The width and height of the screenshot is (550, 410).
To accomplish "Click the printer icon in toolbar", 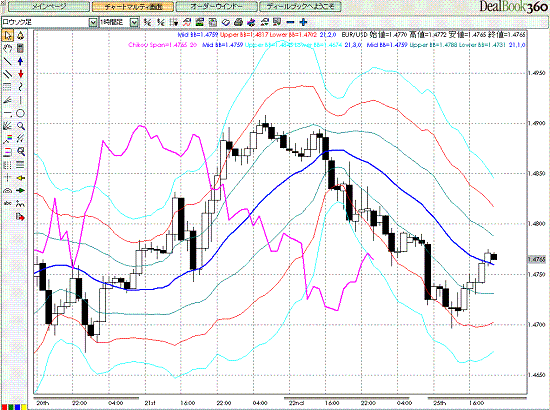I will point(239,22).
